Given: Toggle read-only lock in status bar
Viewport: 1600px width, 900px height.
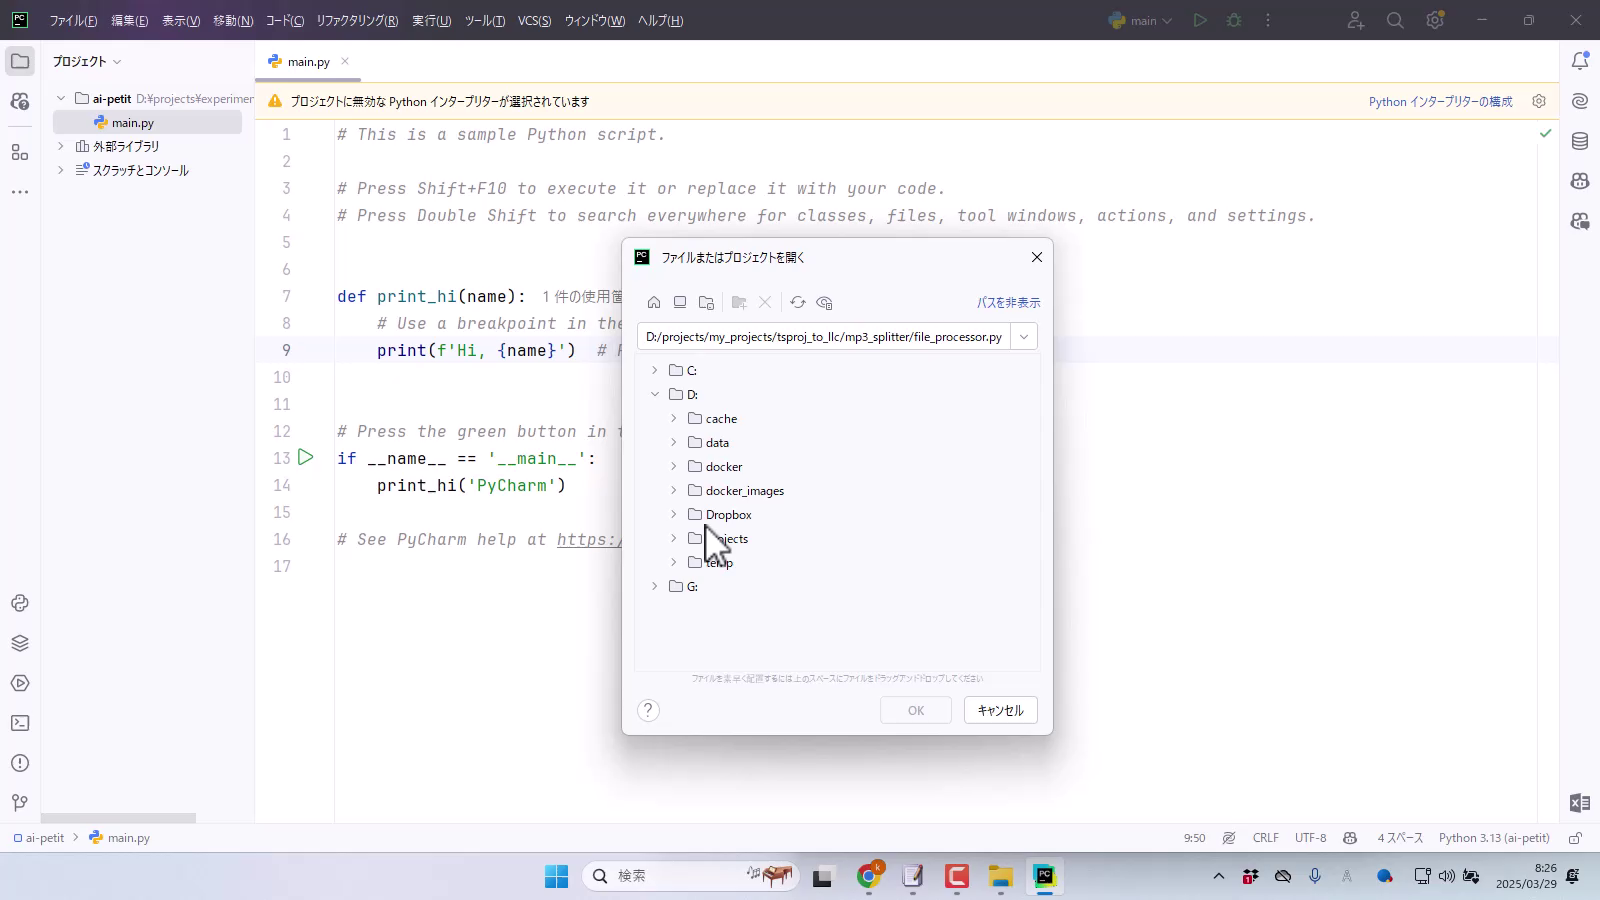Looking at the screenshot, I should [x=1575, y=838].
